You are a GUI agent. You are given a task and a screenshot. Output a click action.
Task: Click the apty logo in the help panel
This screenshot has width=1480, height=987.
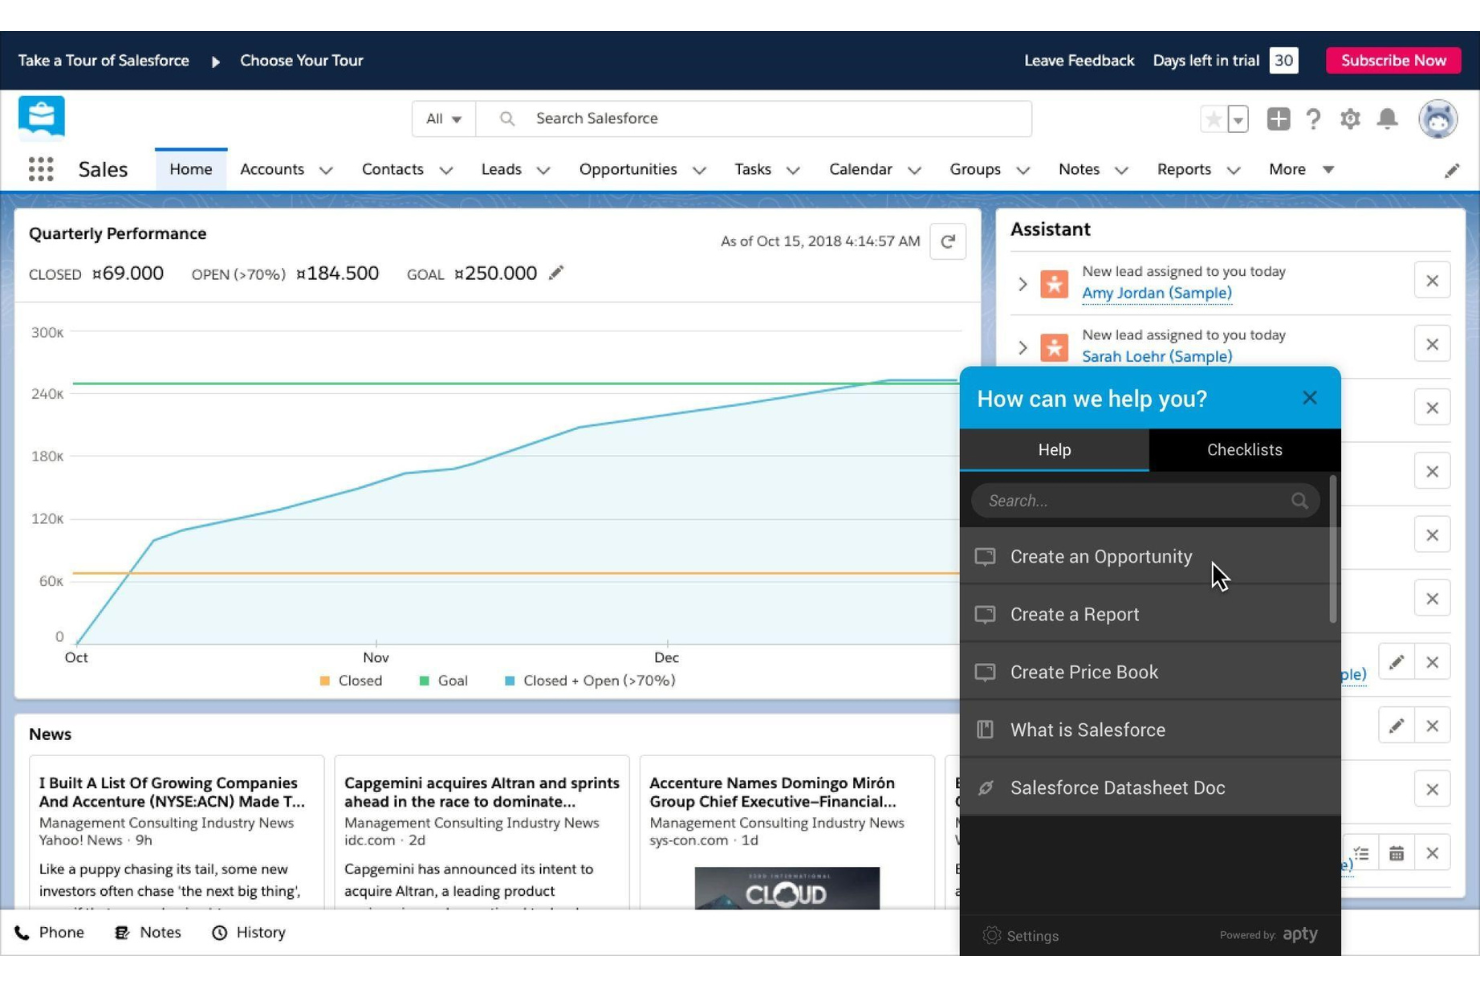point(1300,934)
